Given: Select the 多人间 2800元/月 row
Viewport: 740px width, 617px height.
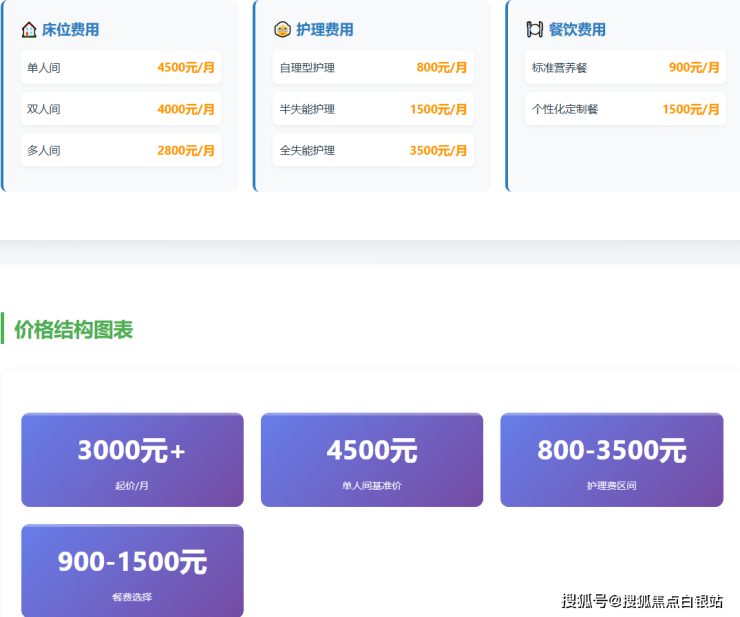Looking at the screenshot, I should point(121,151).
